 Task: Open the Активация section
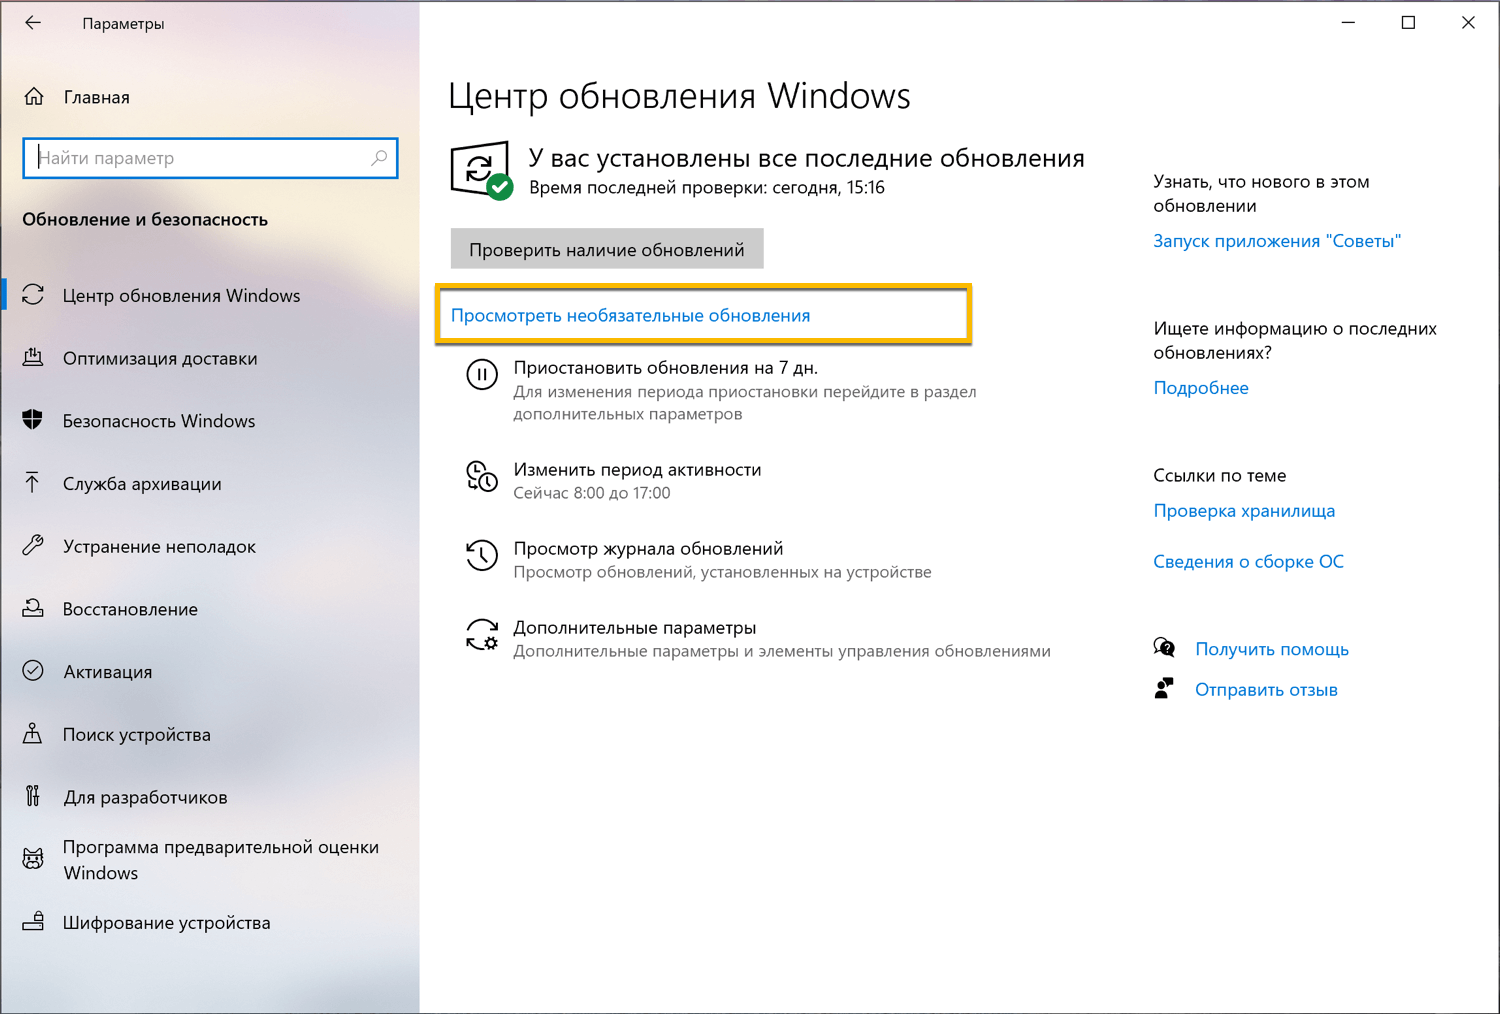tap(108, 672)
